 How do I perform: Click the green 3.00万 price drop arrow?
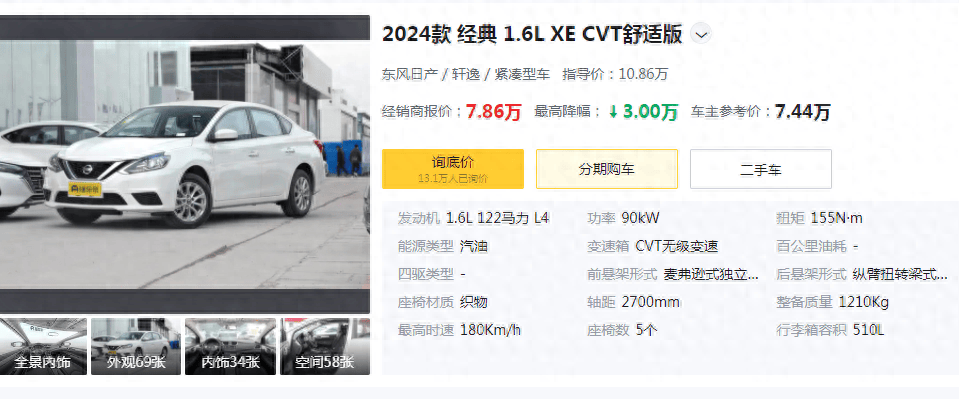click(613, 112)
